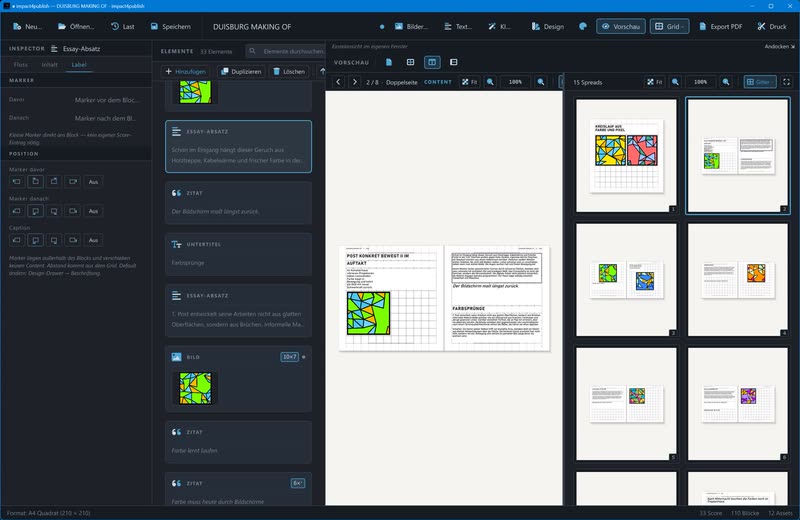Open the Text import dialog

point(458,27)
